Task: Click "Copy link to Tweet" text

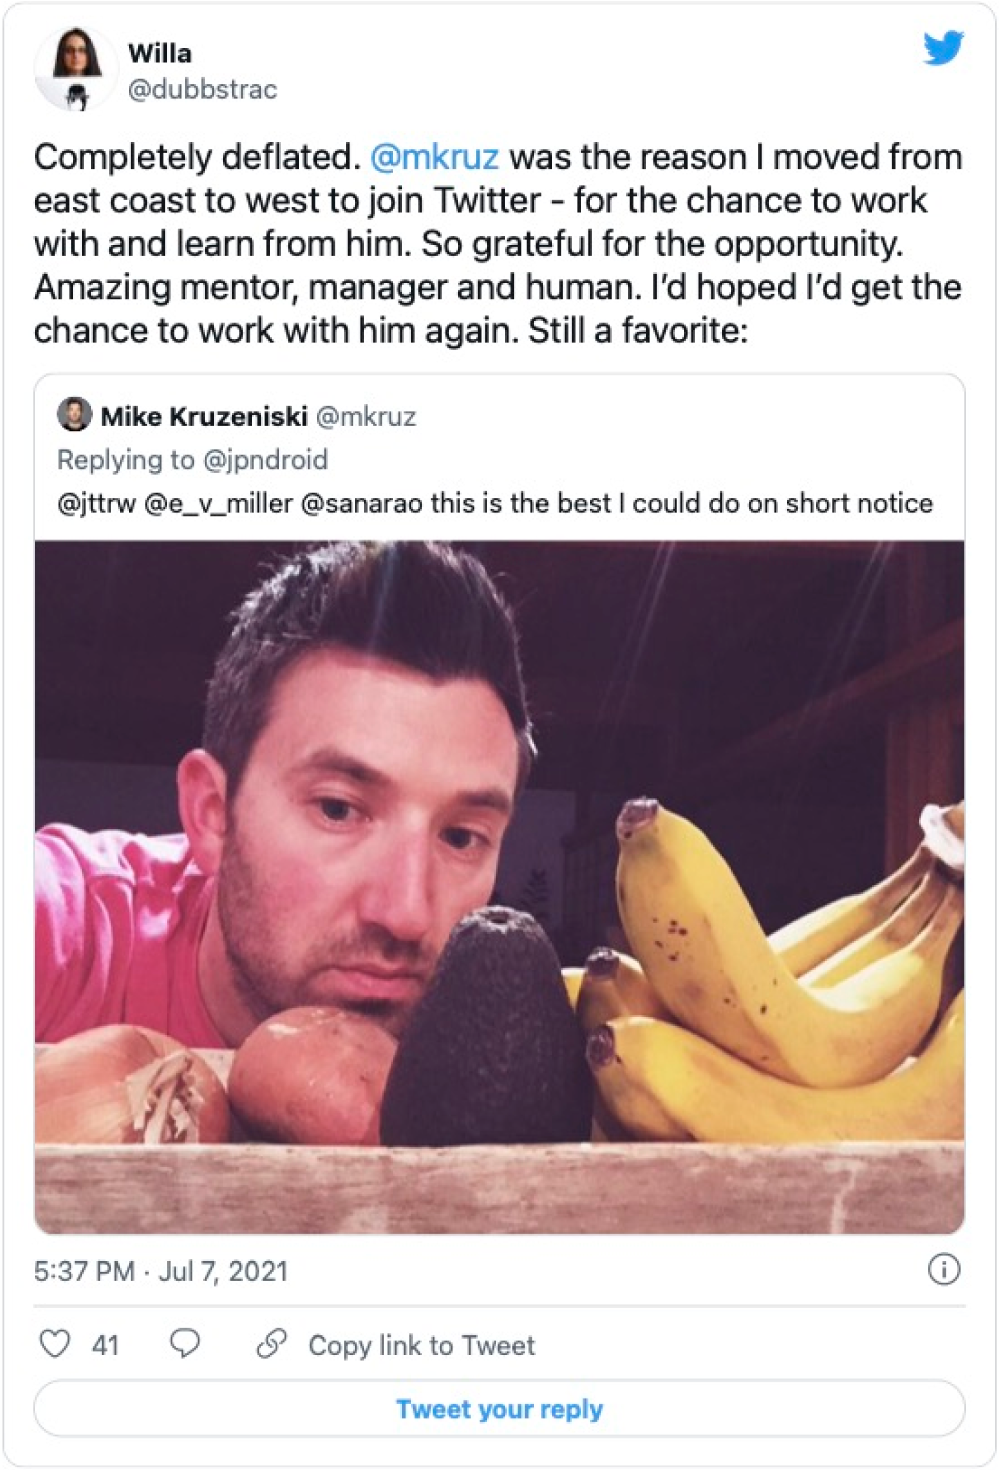Action: pyautogui.click(x=421, y=1346)
